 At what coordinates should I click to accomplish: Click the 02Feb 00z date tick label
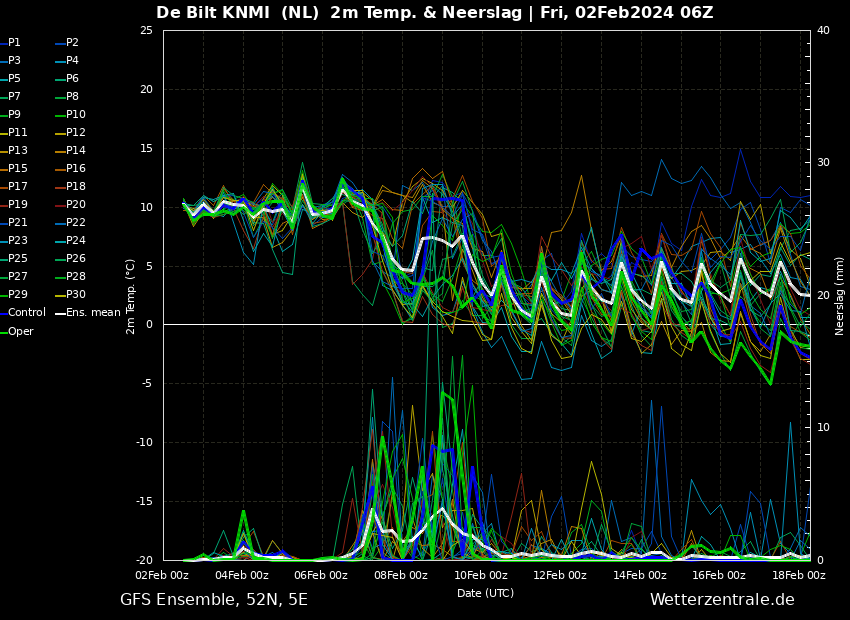tap(162, 576)
